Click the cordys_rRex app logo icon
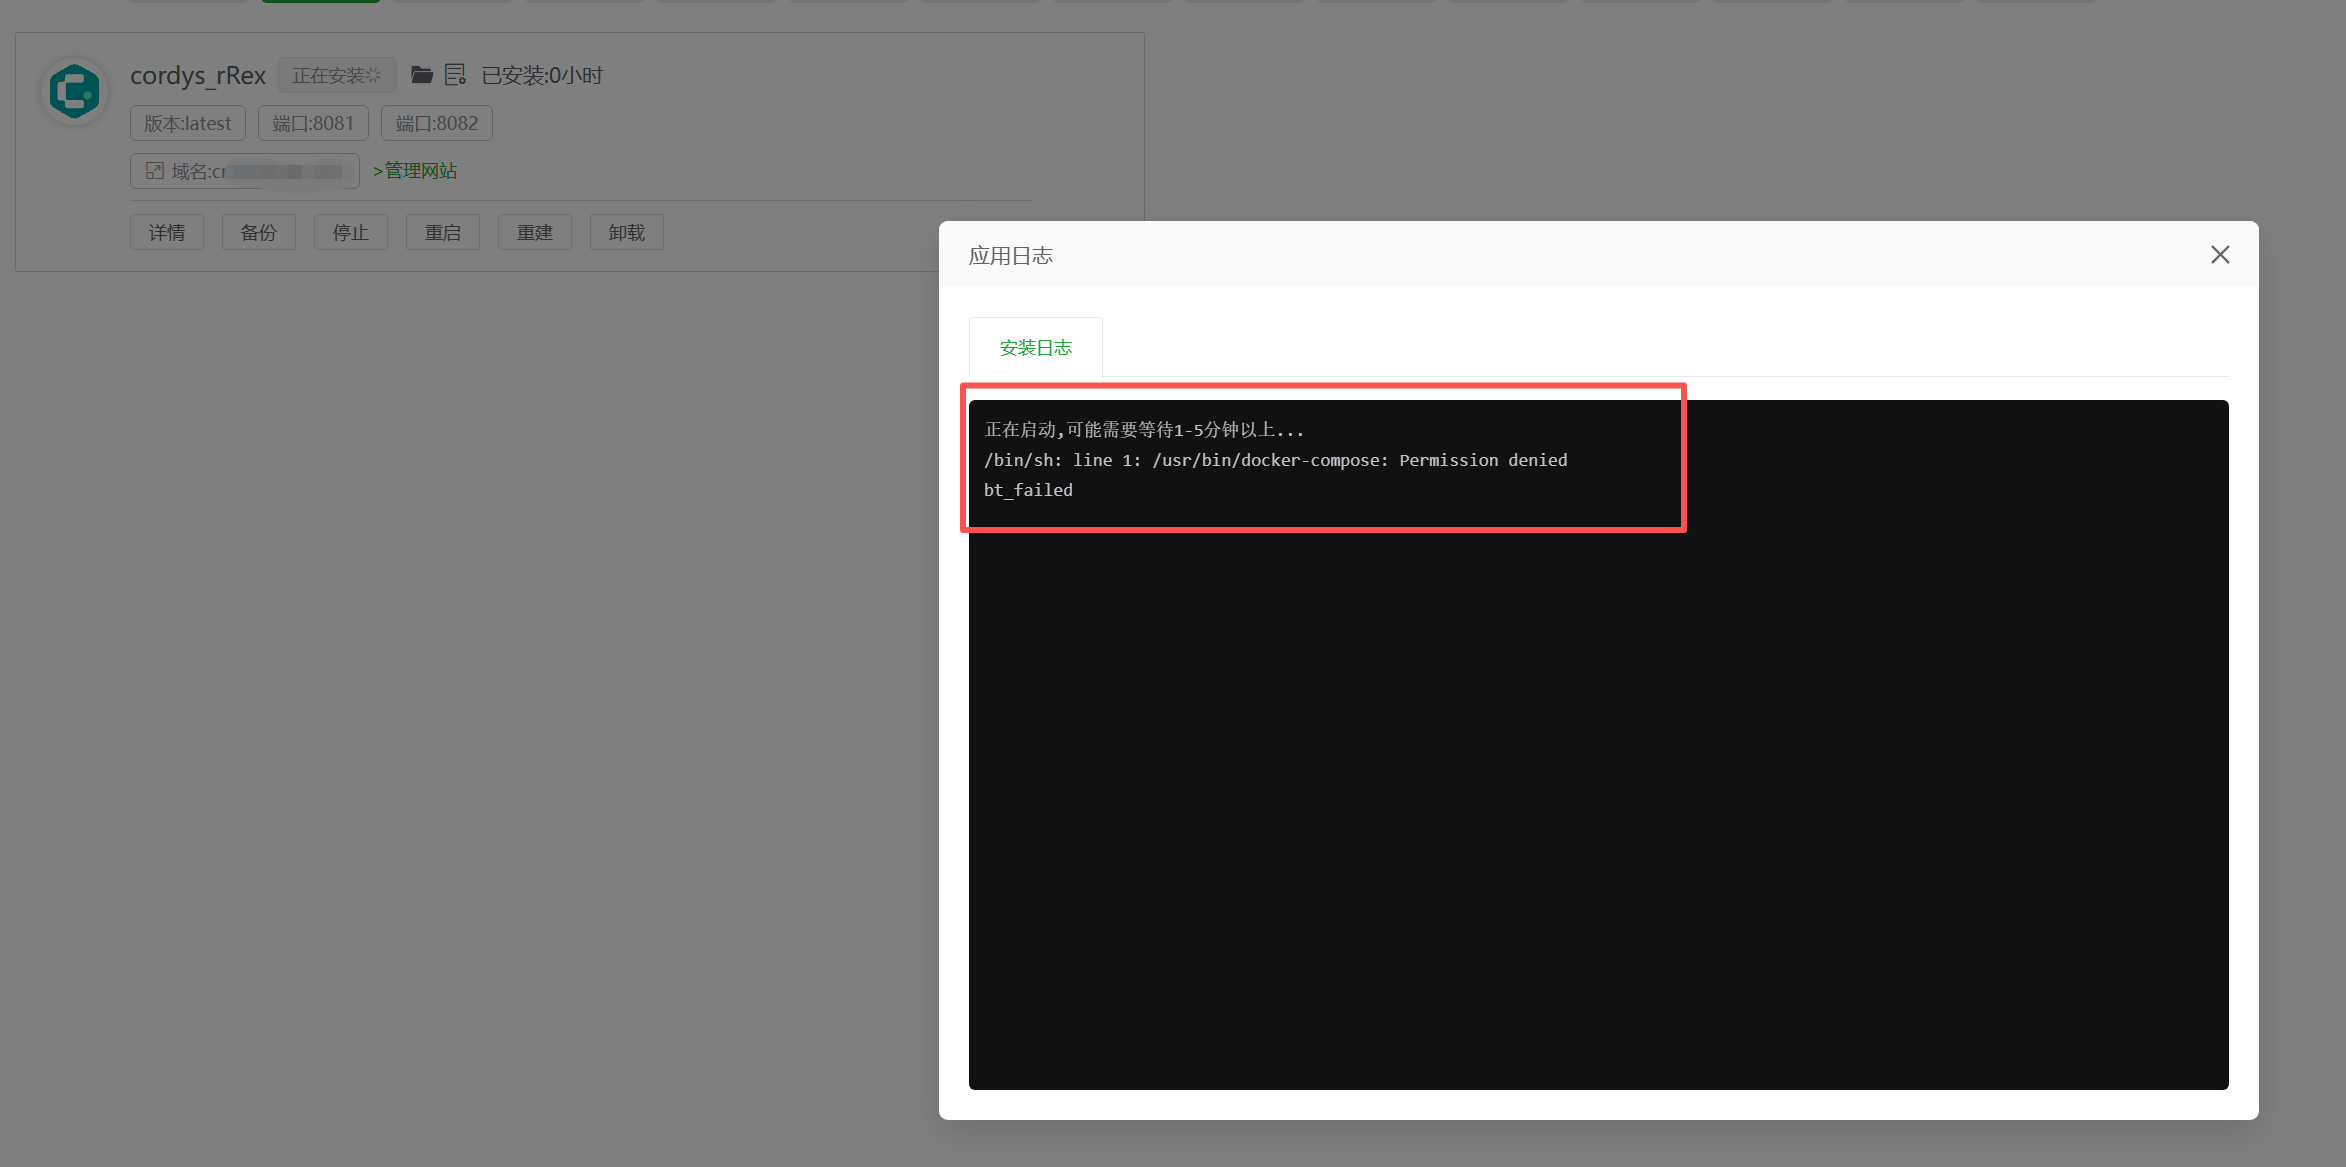2346x1167 pixels. 74,91
